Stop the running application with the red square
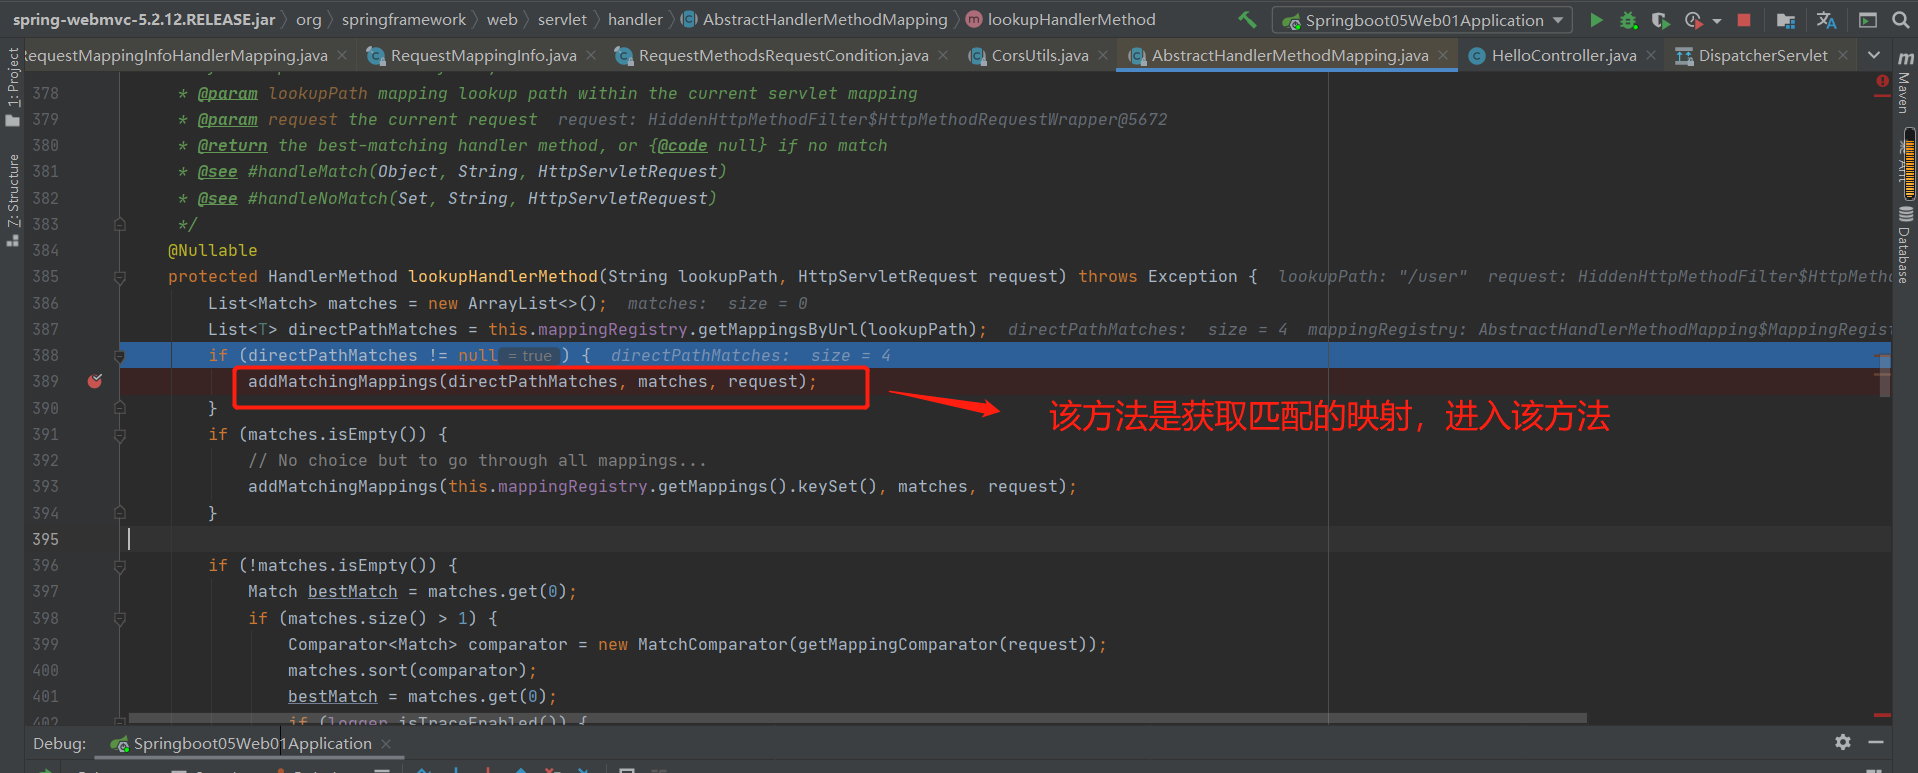 pos(1744,20)
